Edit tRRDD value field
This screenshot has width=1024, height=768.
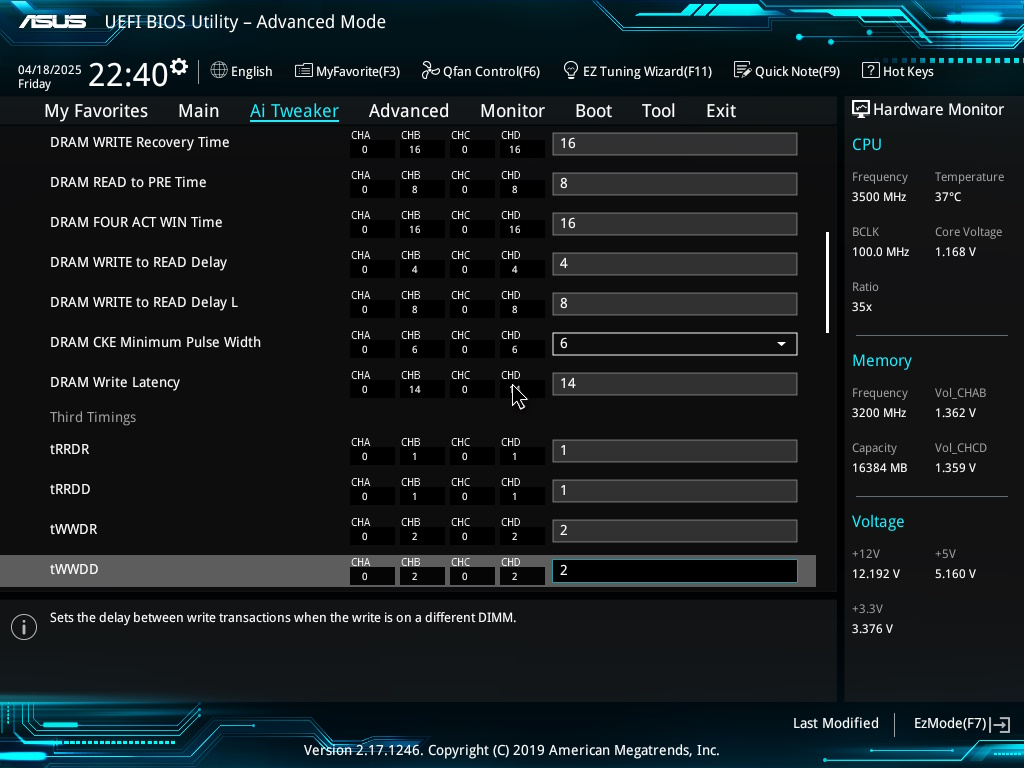click(x=675, y=491)
